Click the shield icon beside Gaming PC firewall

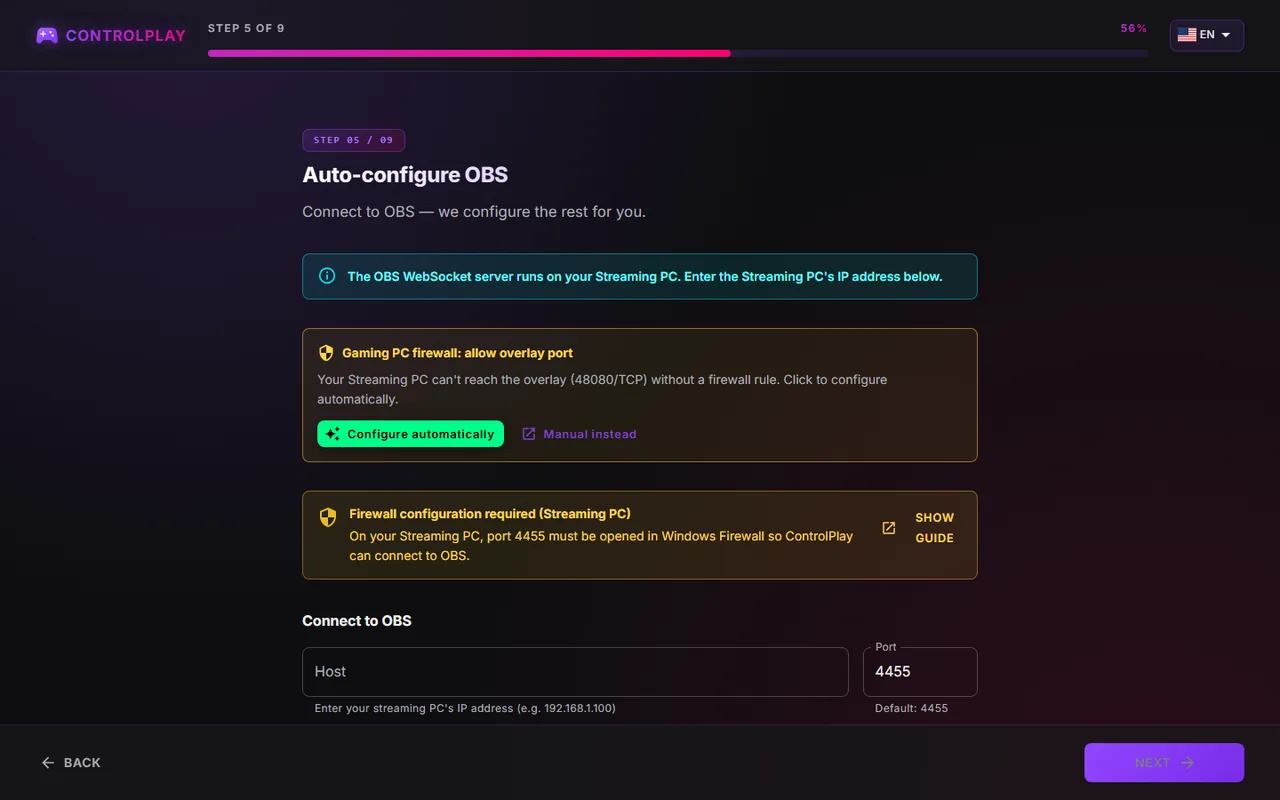click(x=326, y=353)
